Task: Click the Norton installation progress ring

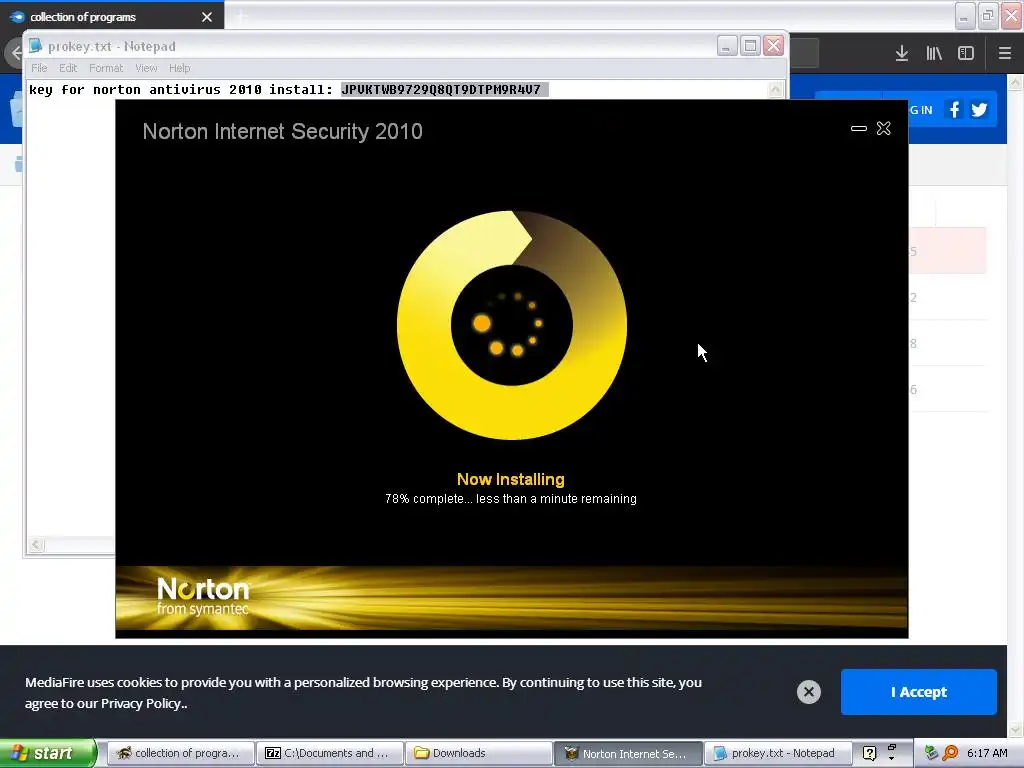Action: pos(512,325)
